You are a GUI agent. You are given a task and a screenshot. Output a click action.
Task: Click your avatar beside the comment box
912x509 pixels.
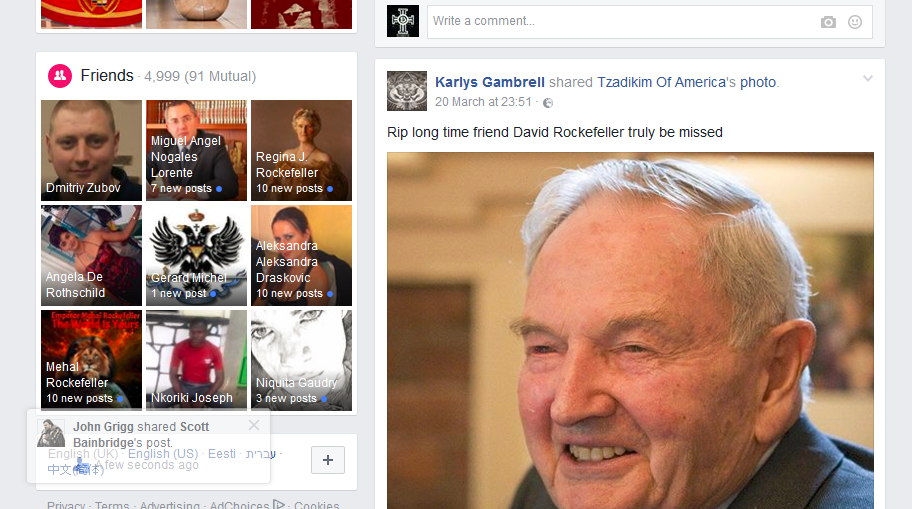coord(403,21)
